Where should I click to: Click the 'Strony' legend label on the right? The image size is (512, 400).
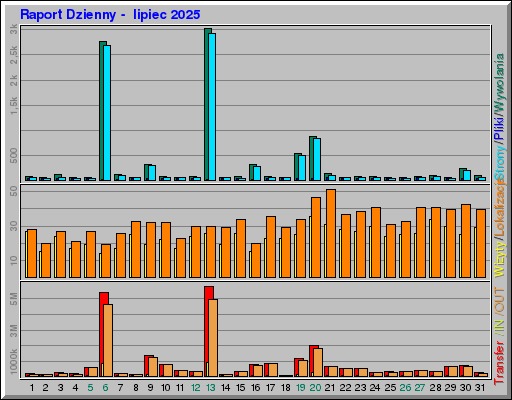[x=499, y=162]
